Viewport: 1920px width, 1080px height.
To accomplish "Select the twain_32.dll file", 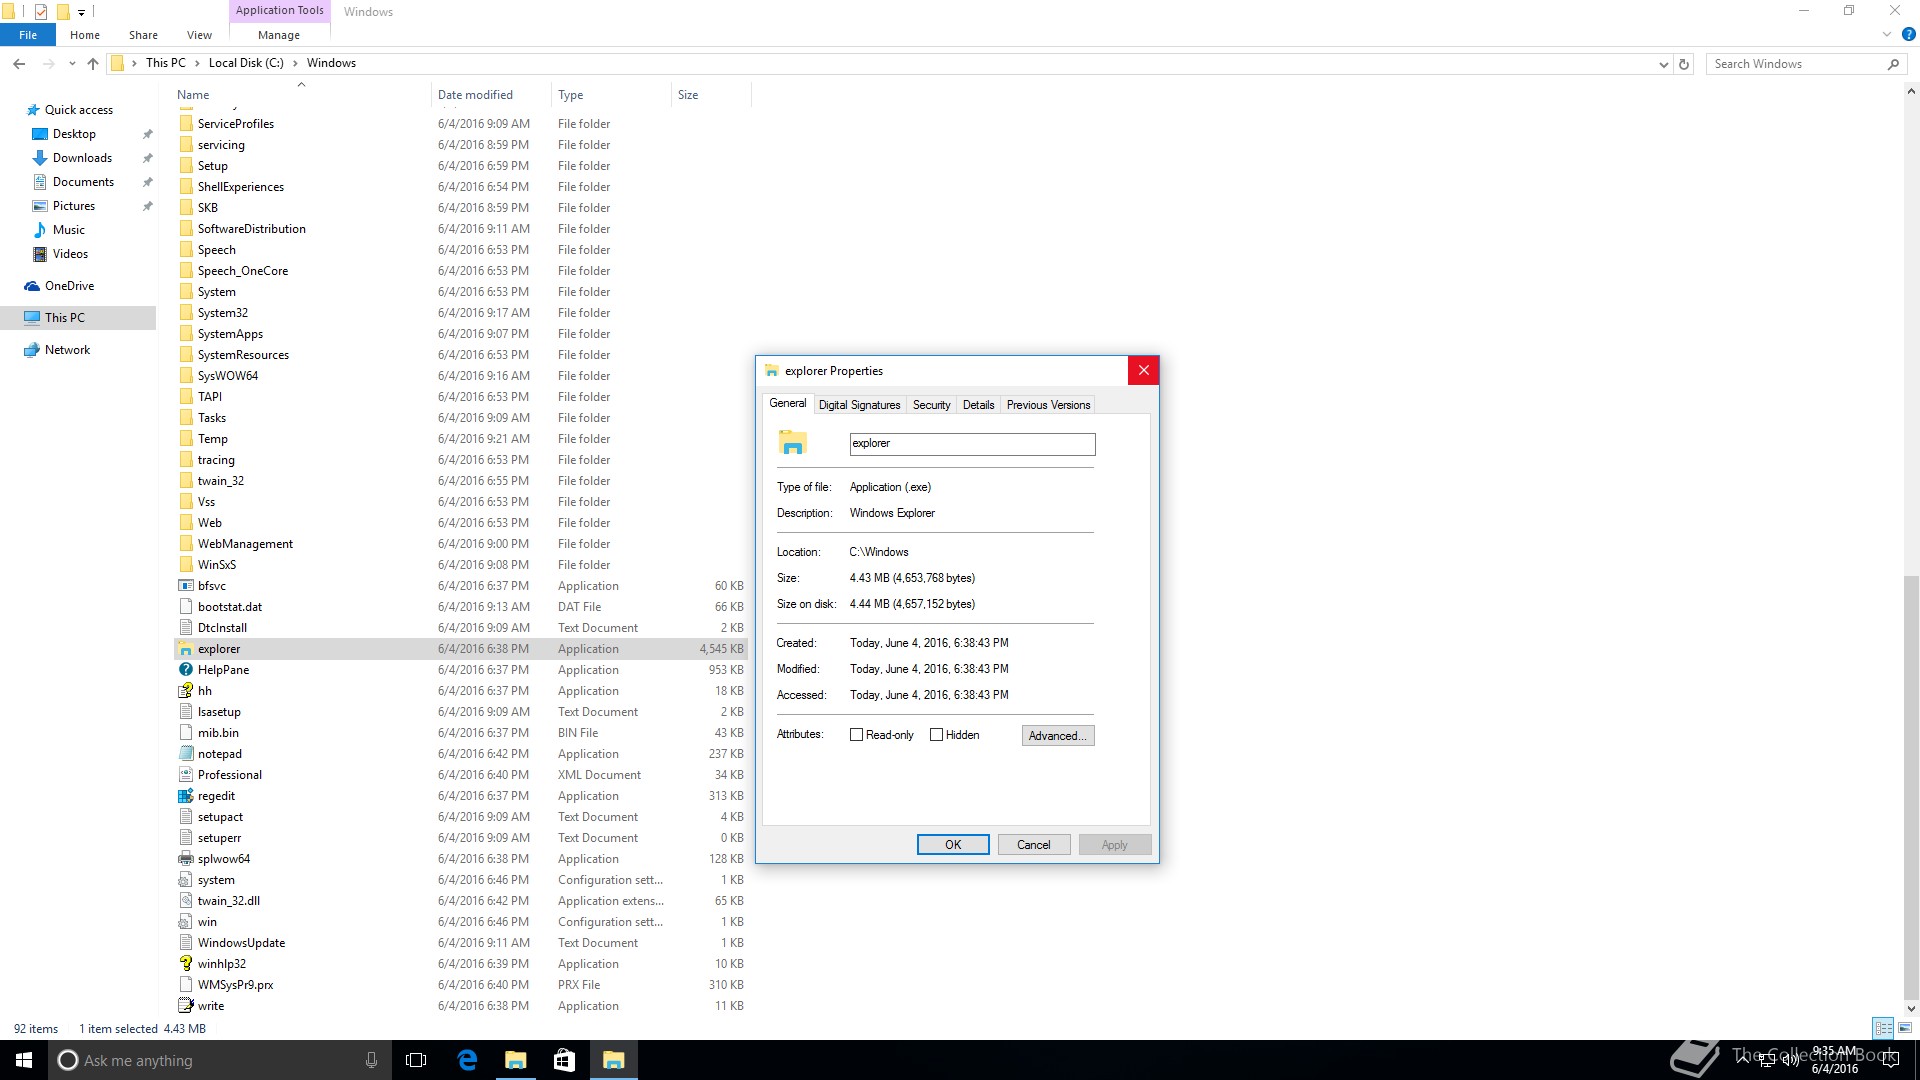I will 228,901.
